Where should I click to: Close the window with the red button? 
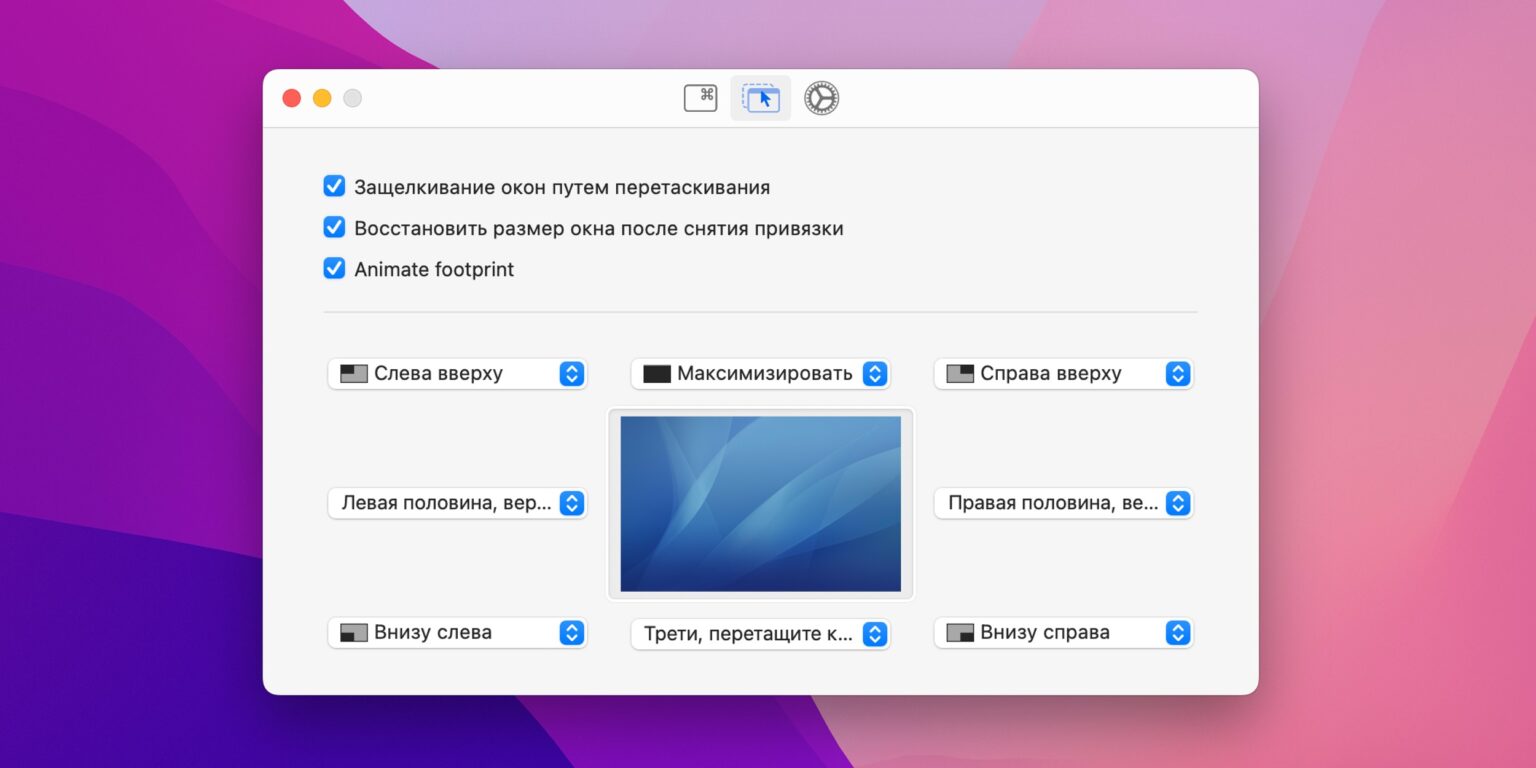tap(292, 98)
